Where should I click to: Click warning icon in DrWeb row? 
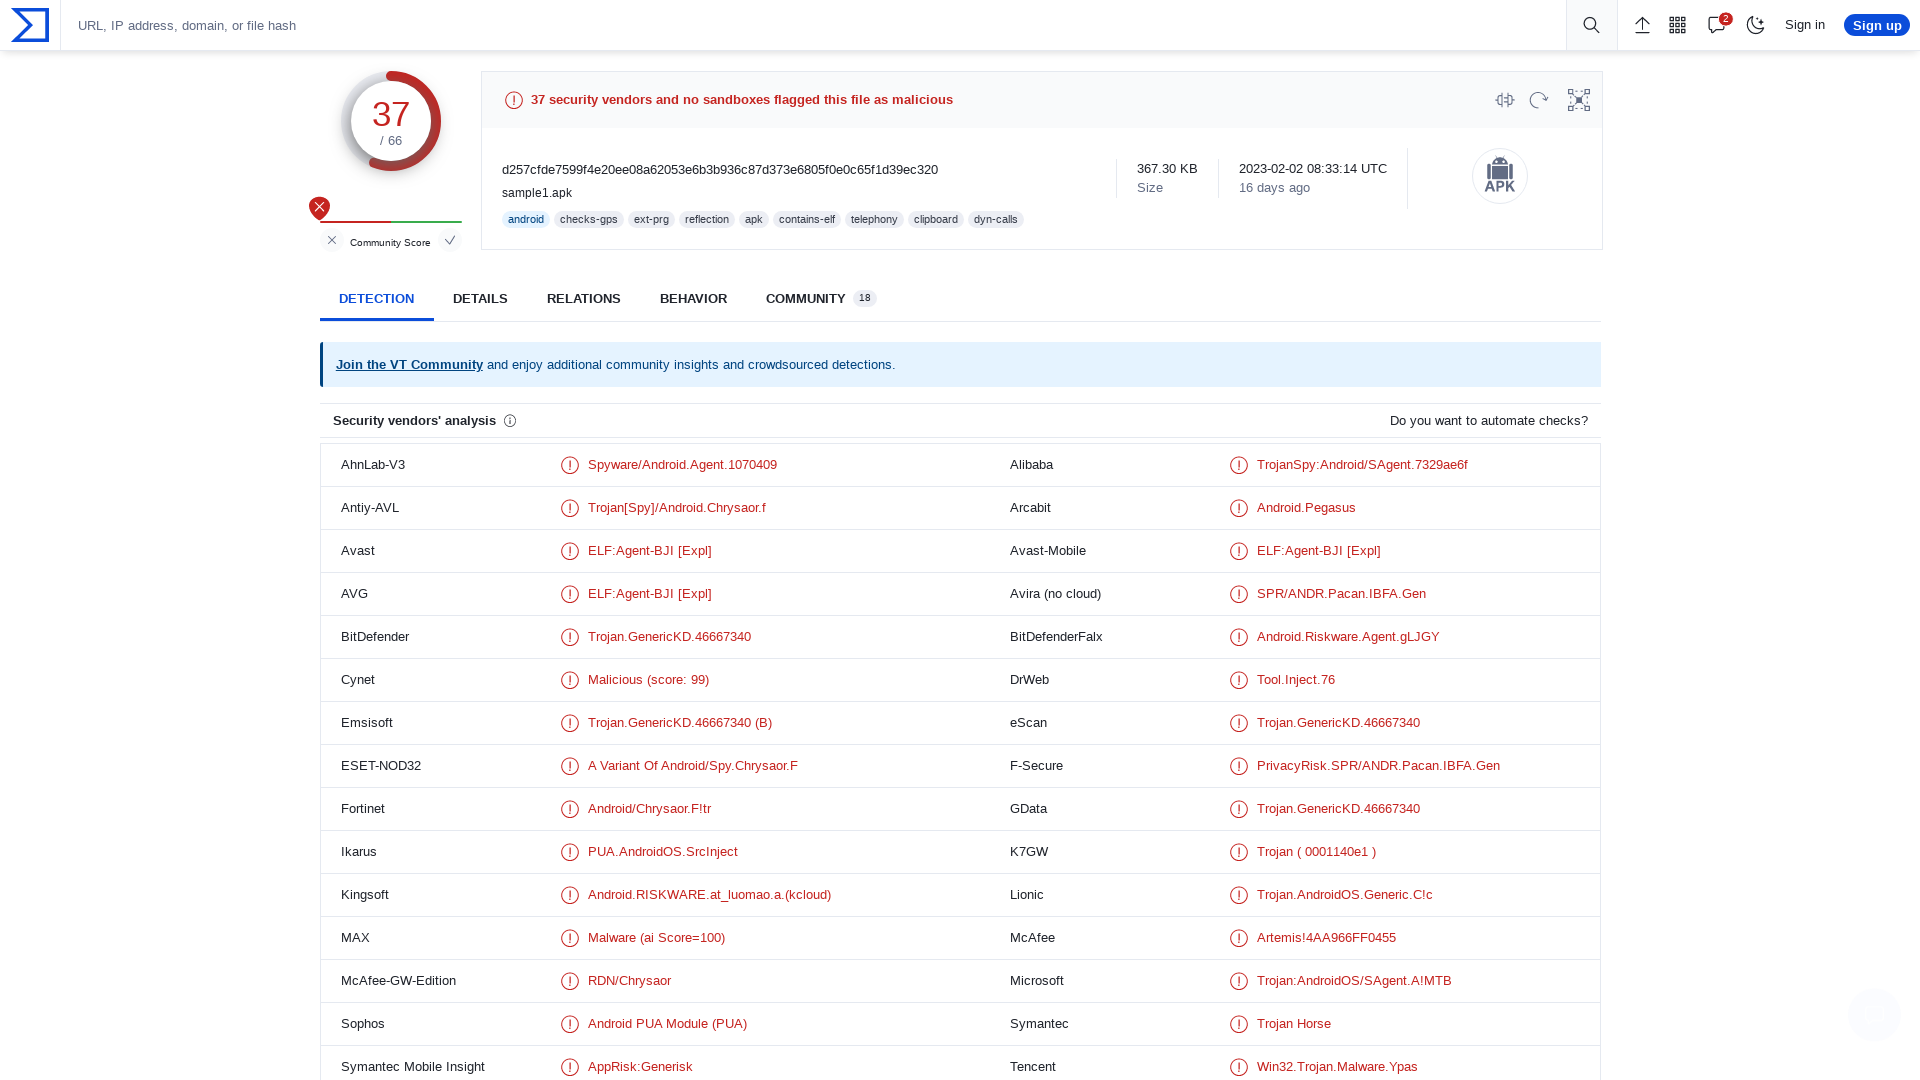tap(1239, 680)
